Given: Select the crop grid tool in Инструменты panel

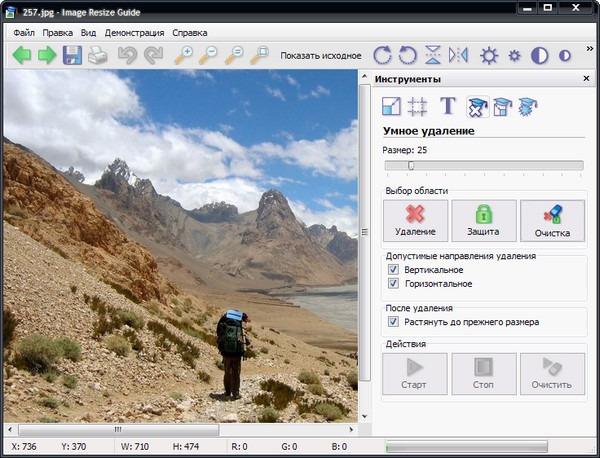Looking at the screenshot, I should pyautogui.click(x=420, y=107).
